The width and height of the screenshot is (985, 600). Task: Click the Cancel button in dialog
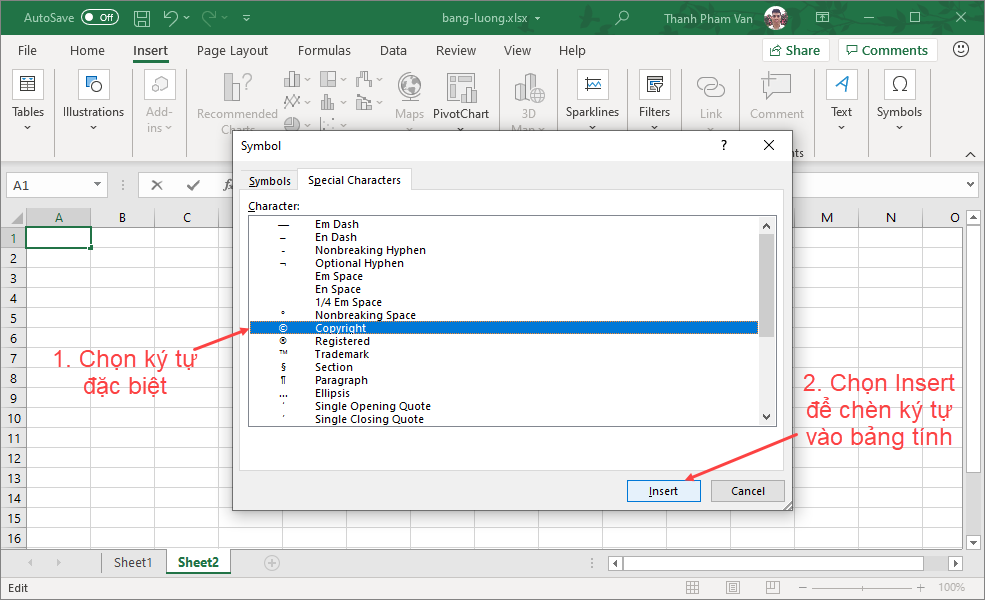tap(748, 491)
